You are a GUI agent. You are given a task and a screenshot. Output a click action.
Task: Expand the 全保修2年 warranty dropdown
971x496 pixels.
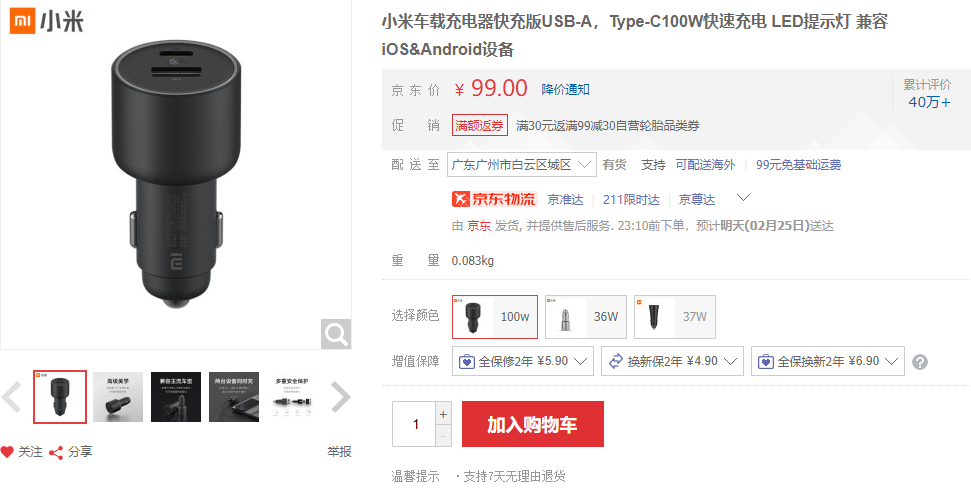[523, 361]
